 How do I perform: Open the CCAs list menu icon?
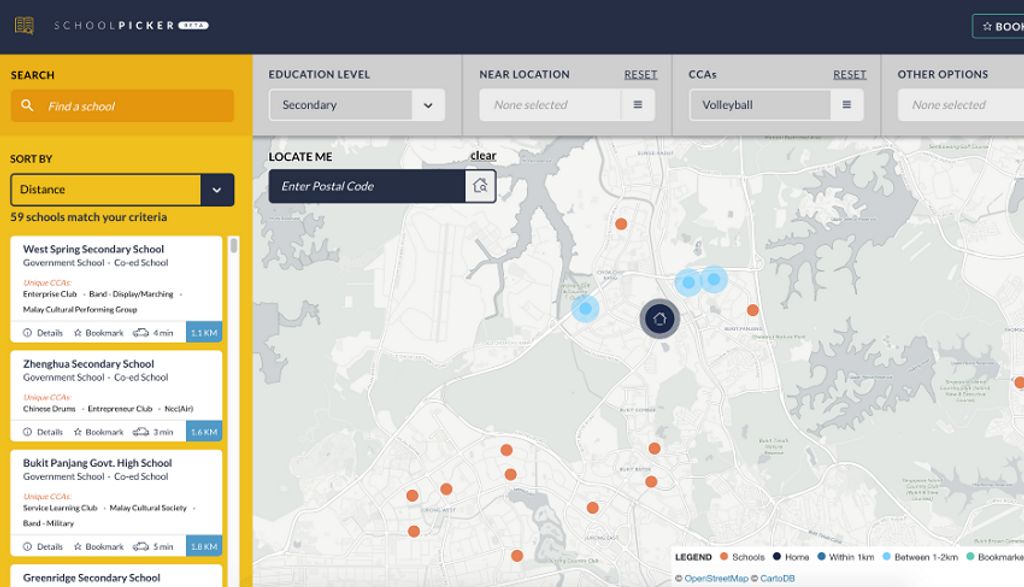[x=846, y=104]
